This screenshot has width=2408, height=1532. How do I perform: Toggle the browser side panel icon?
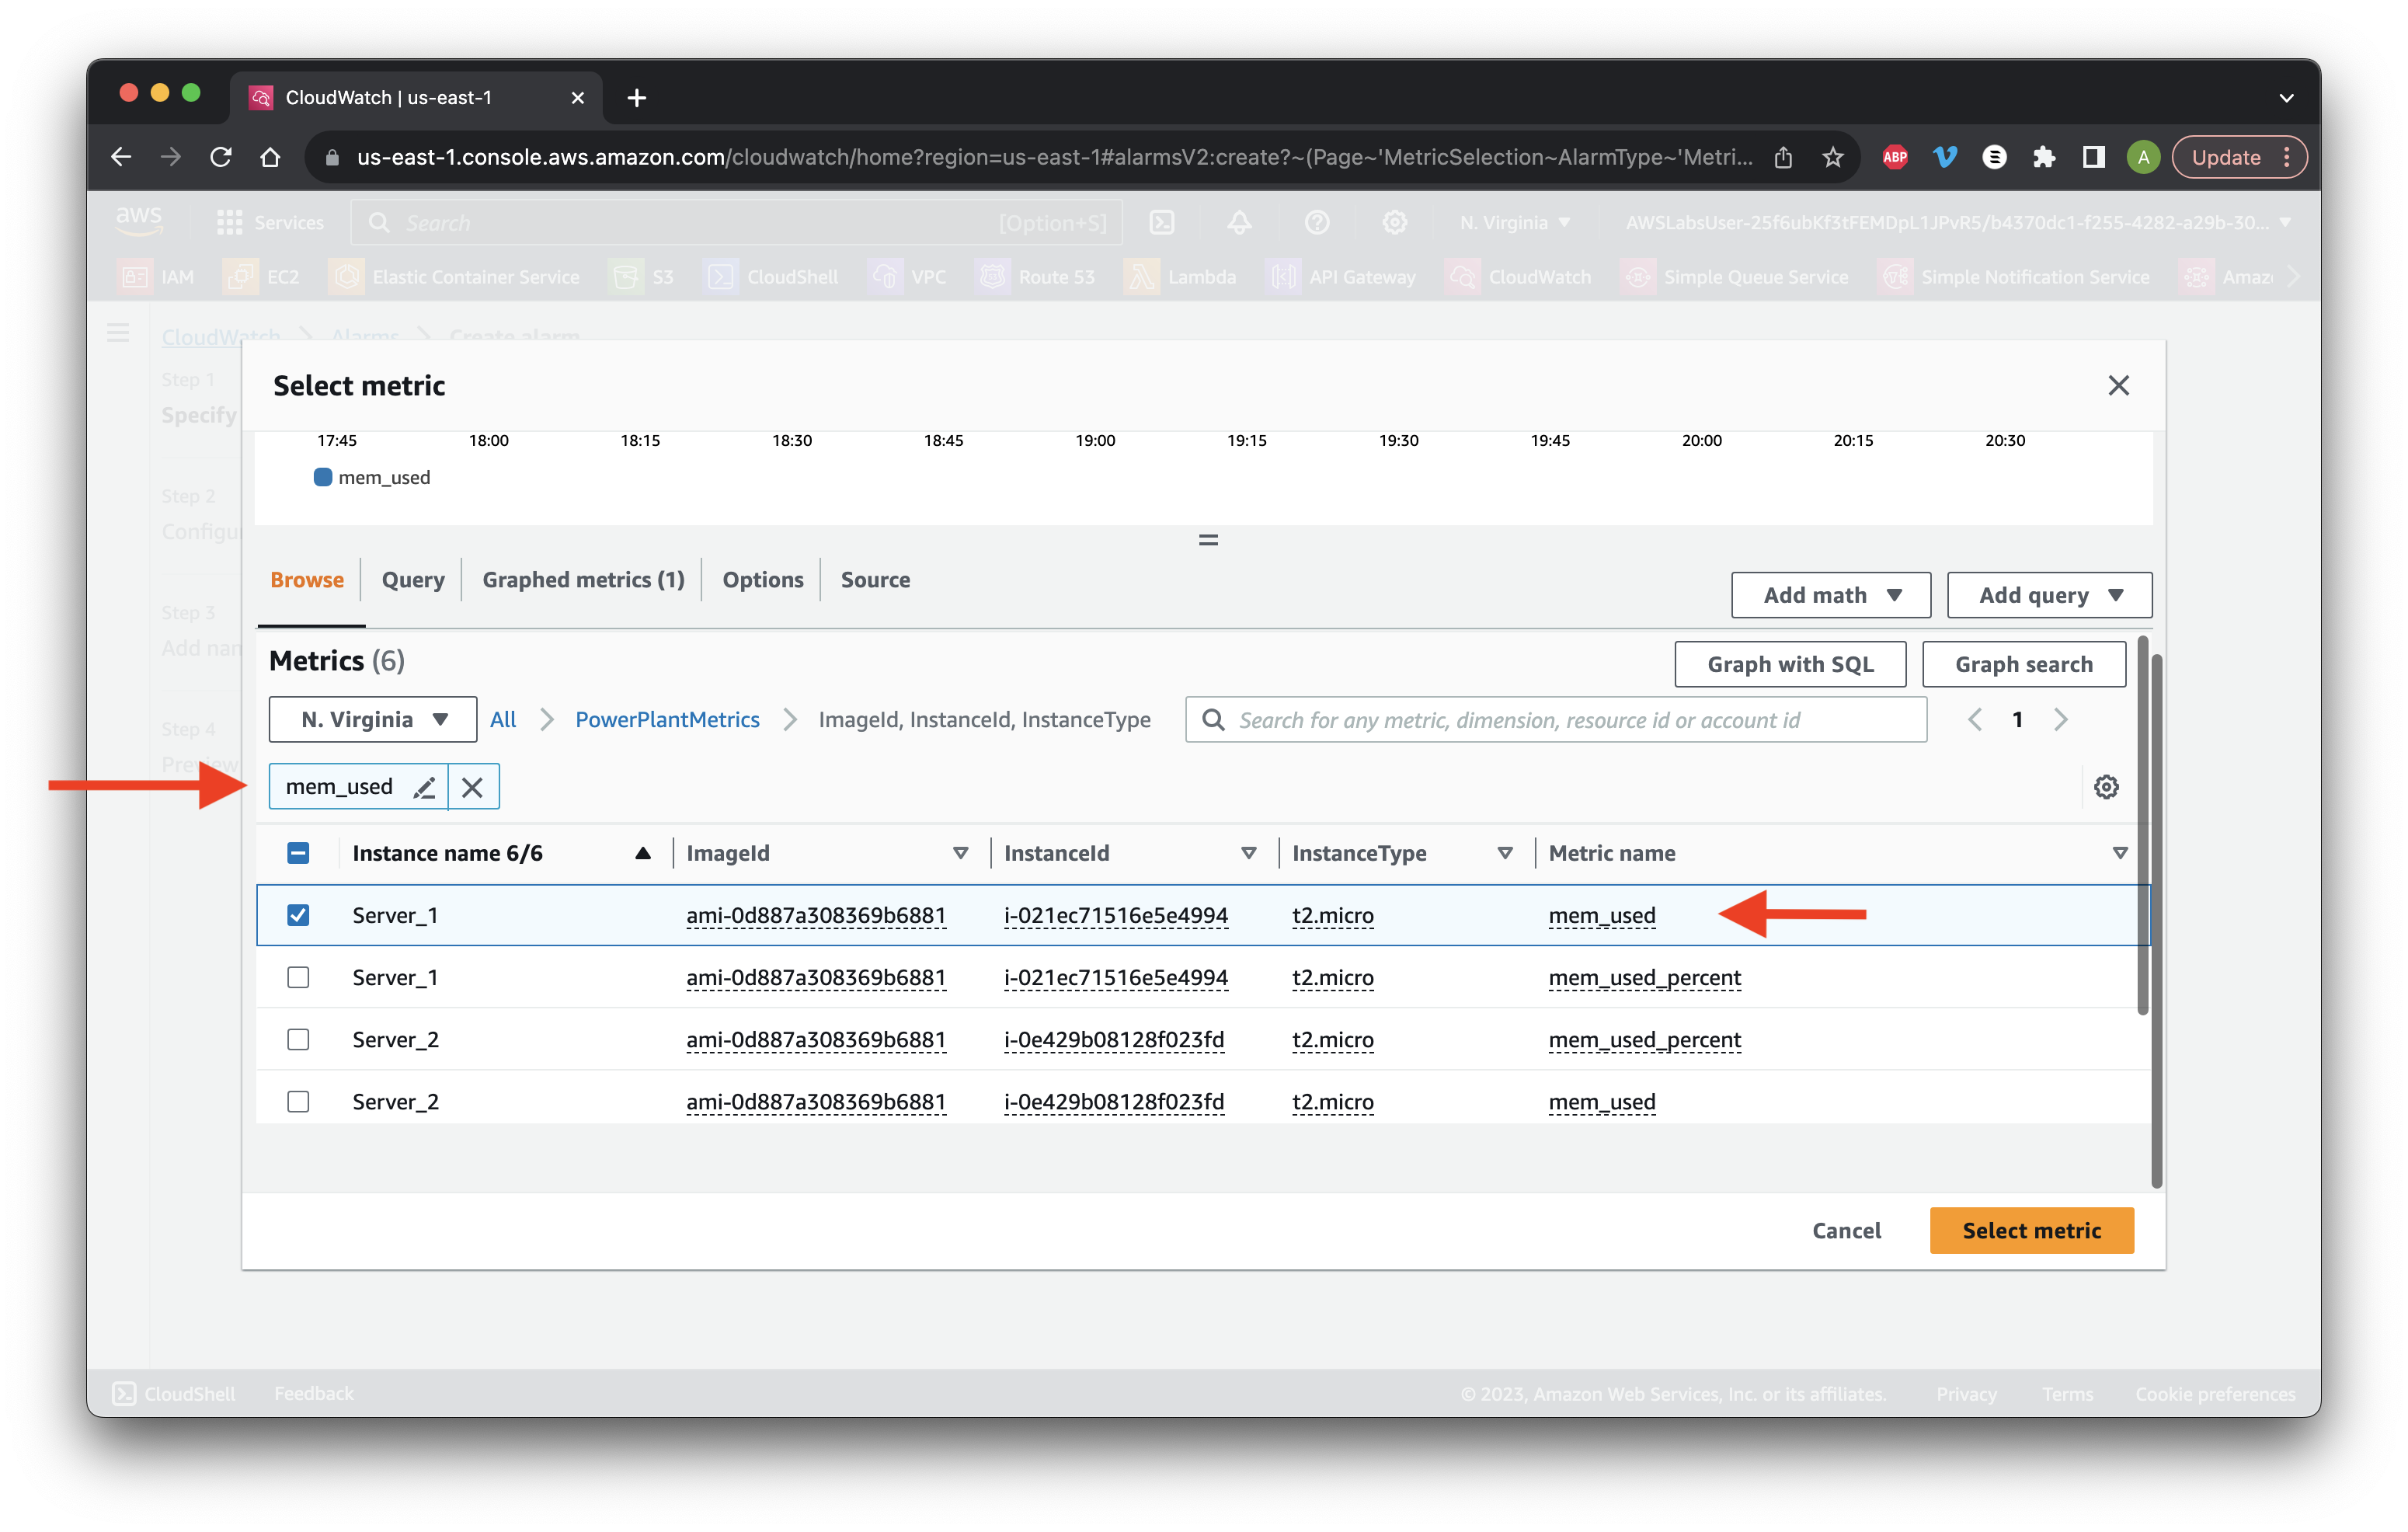(2093, 157)
